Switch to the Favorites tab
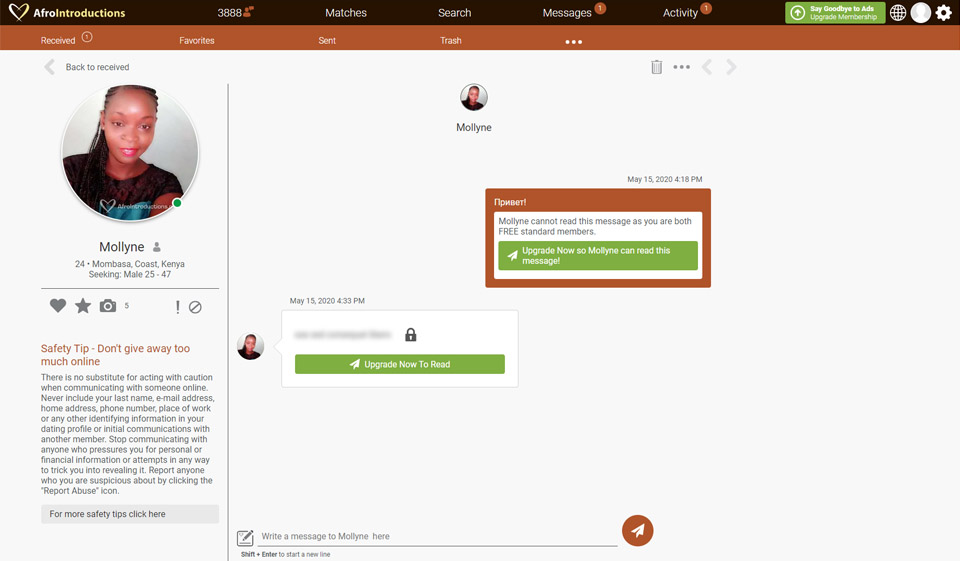 (197, 41)
